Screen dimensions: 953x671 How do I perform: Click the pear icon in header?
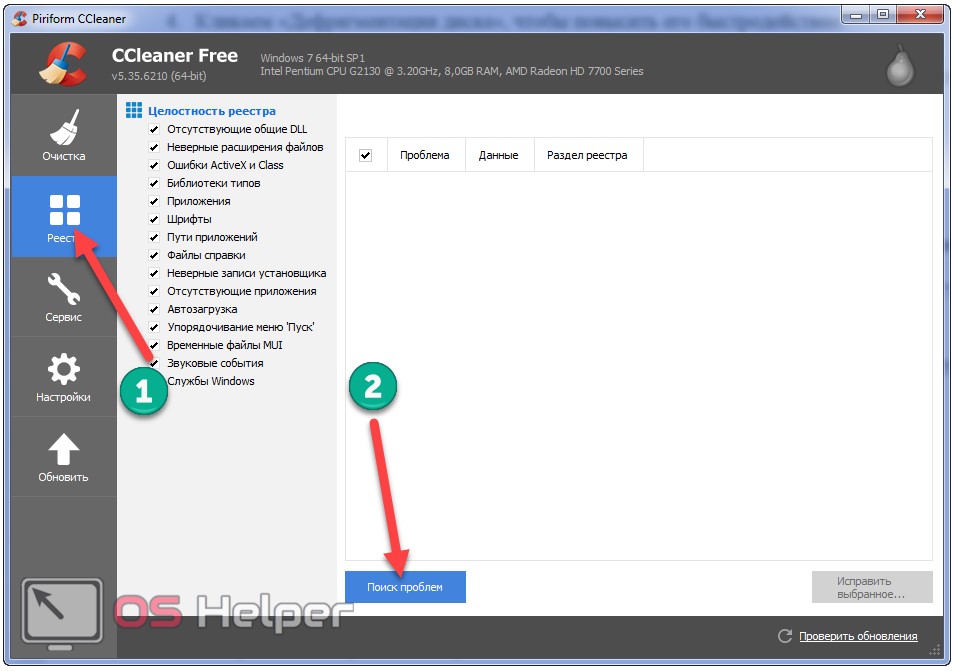[x=899, y=66]
